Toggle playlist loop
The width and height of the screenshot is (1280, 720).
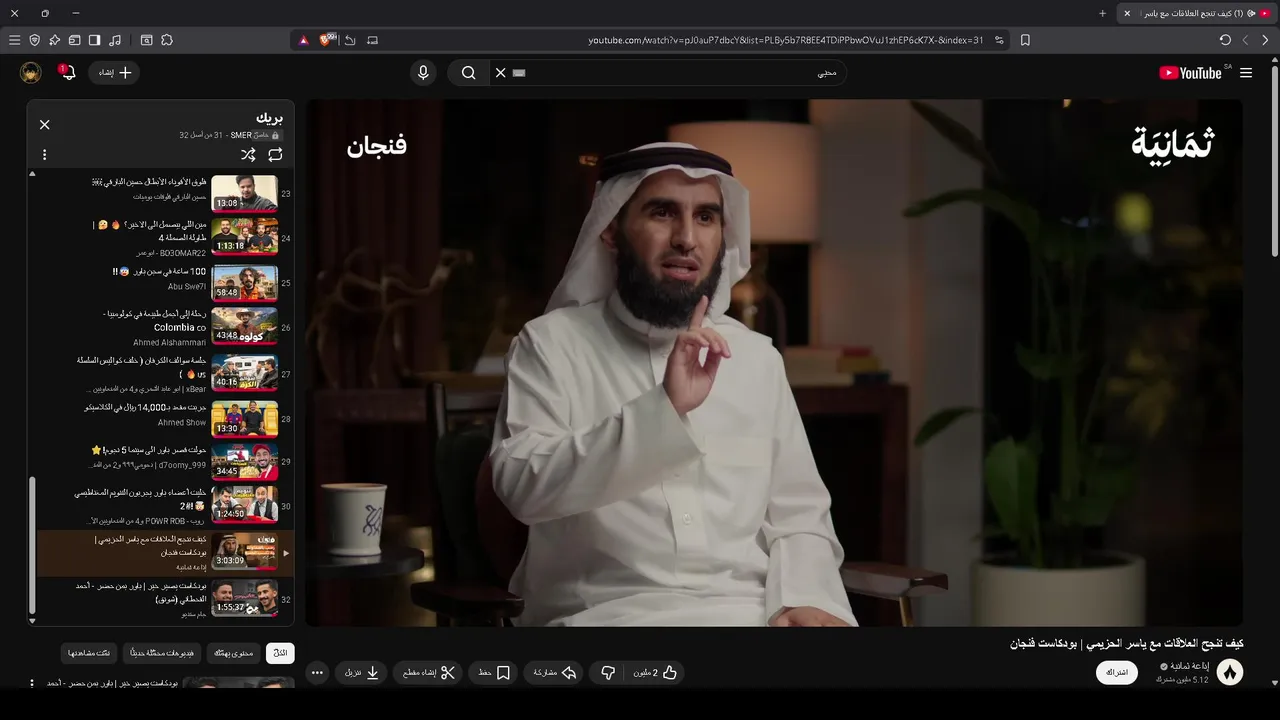(x=275, y=155)
